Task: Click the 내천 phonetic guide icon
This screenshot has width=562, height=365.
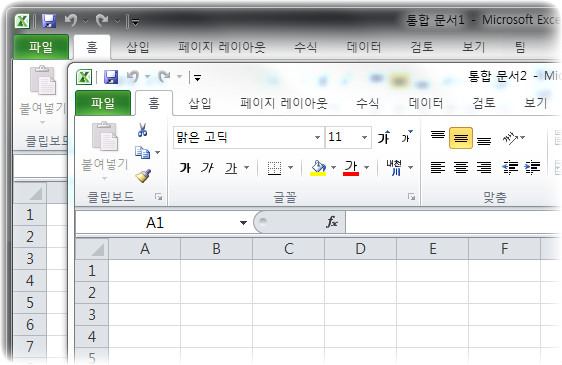Action: click(x=394, y=168)
